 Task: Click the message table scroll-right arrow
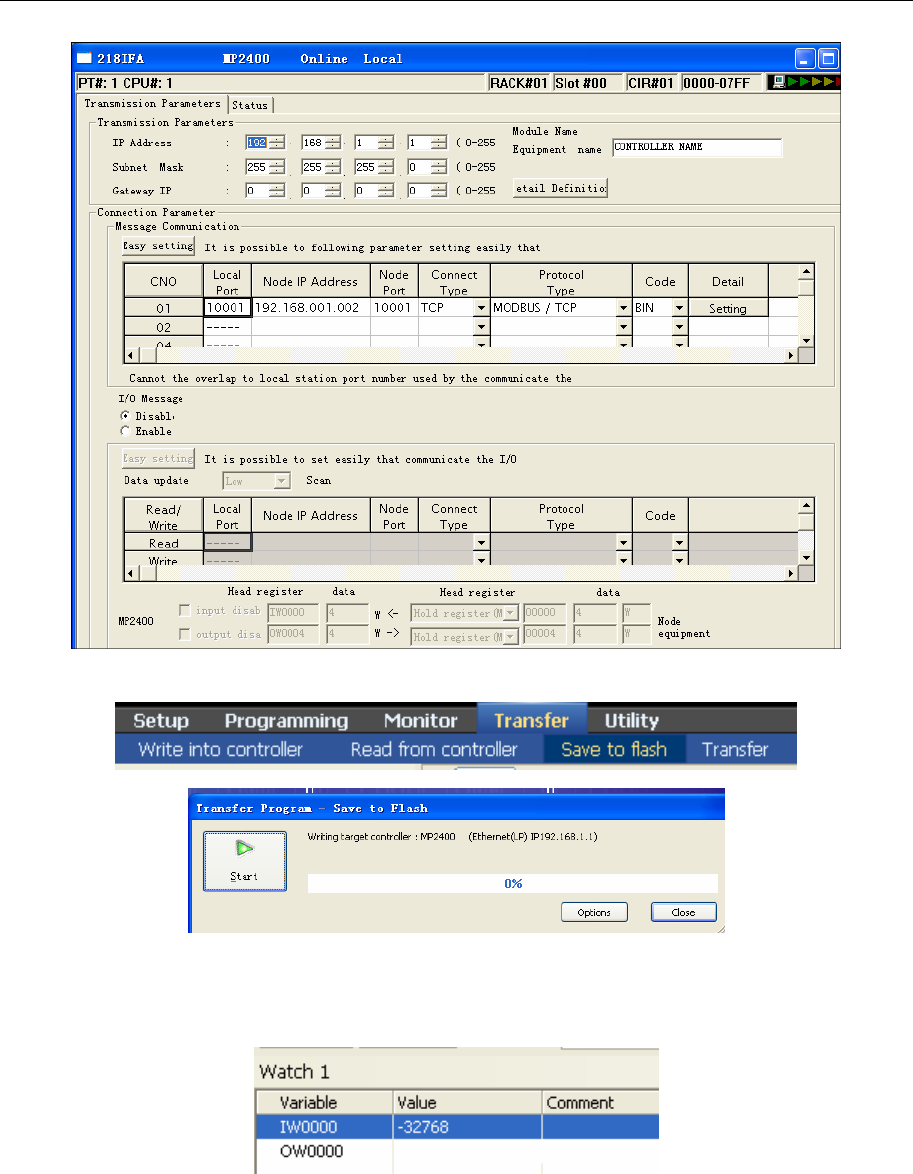click(x=790, y=356)
